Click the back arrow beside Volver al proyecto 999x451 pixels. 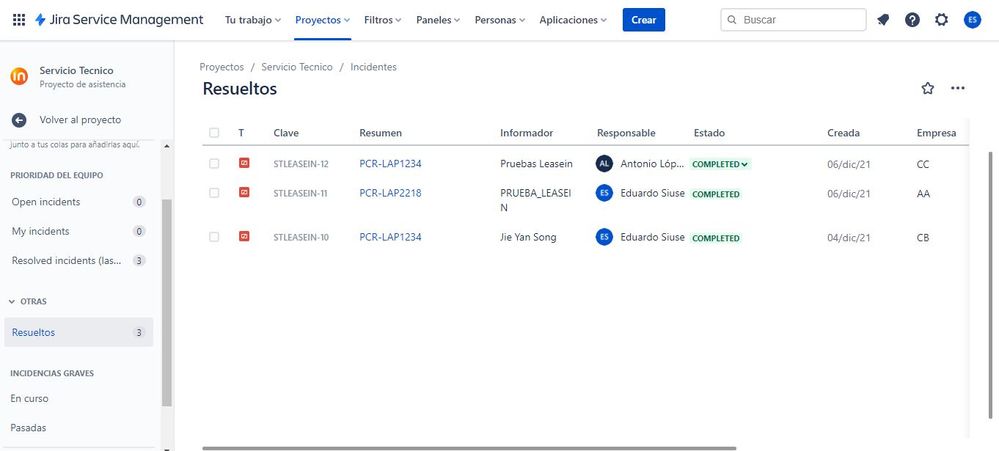click(19, 120)
